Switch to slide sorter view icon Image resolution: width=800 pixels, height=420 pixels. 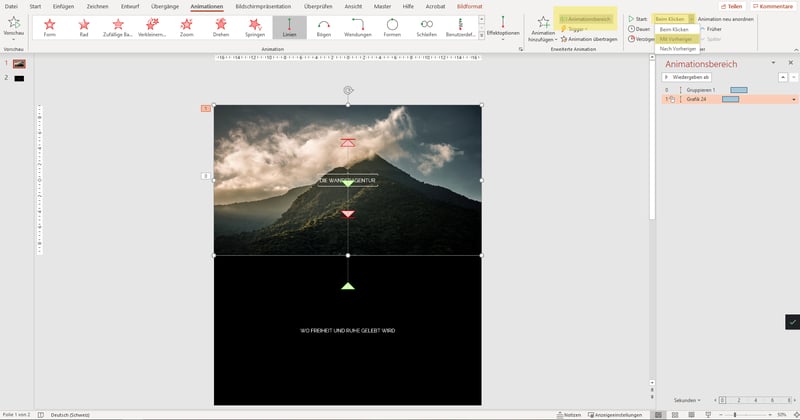point(675,415)
